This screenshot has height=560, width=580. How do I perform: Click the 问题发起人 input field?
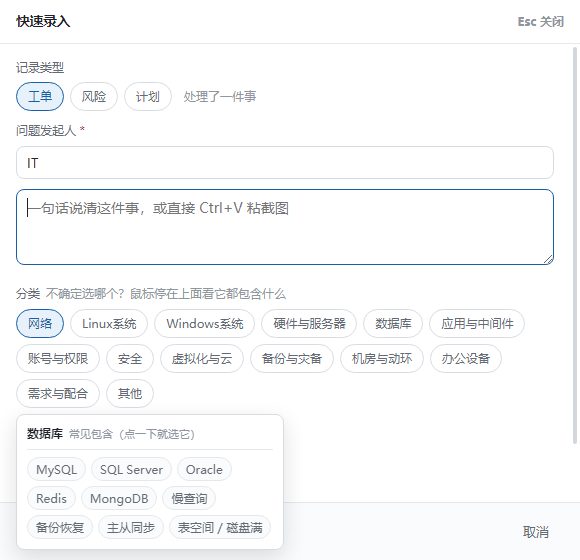285,163
